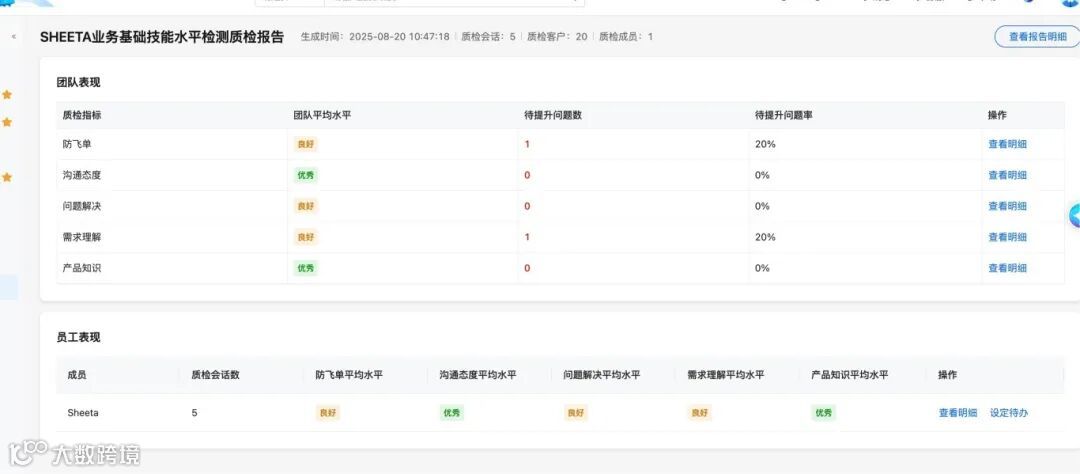Click the 待提升问题数 column header
The image size is (1080, 474).
click(x=553, y=115)
